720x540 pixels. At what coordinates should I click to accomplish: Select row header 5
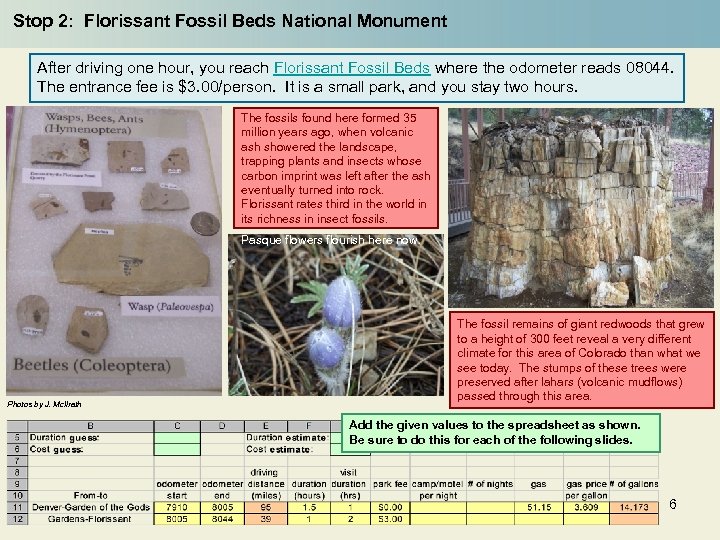17,438
